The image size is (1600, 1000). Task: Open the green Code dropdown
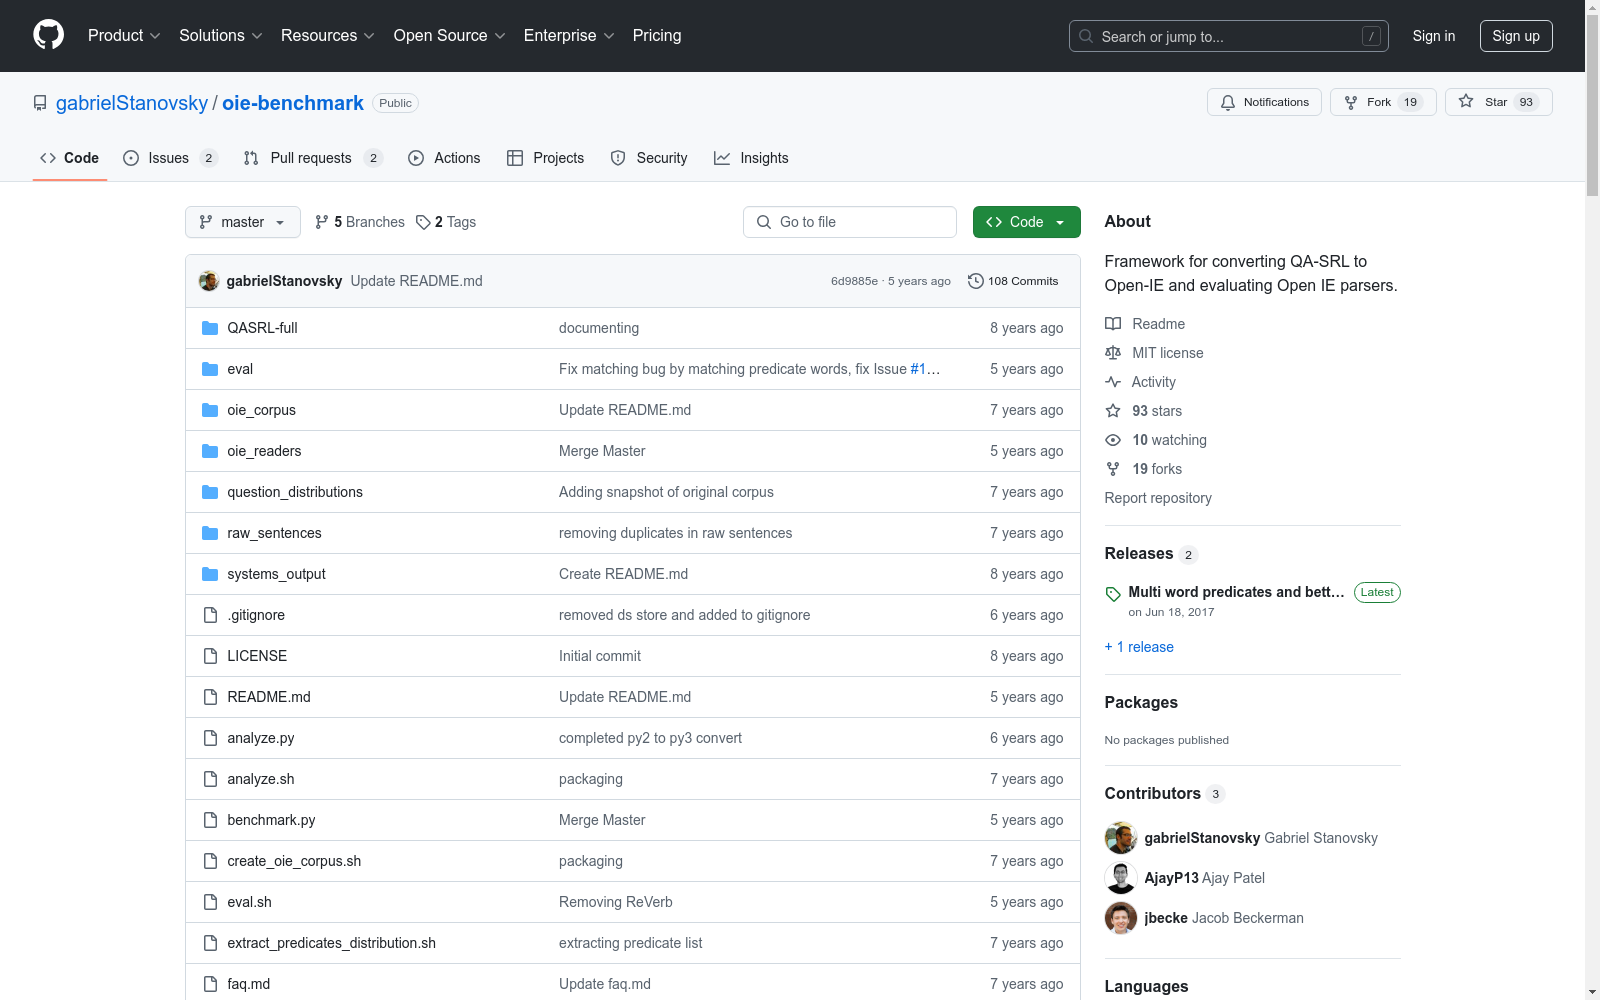click(x=1026, y=222)
